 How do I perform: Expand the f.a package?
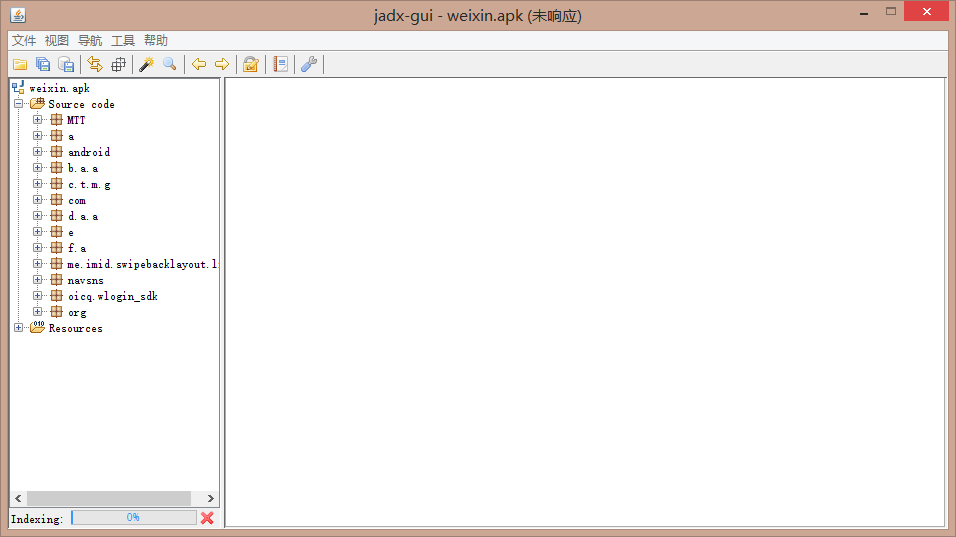pos(38,247)
